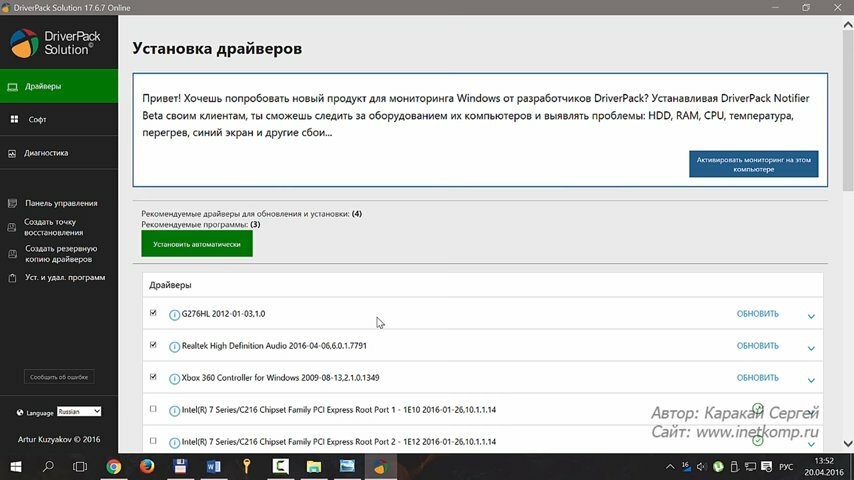Open the Софт section in sidebar
This screenshot has width=854, height=480.
[x=59, y=119]
